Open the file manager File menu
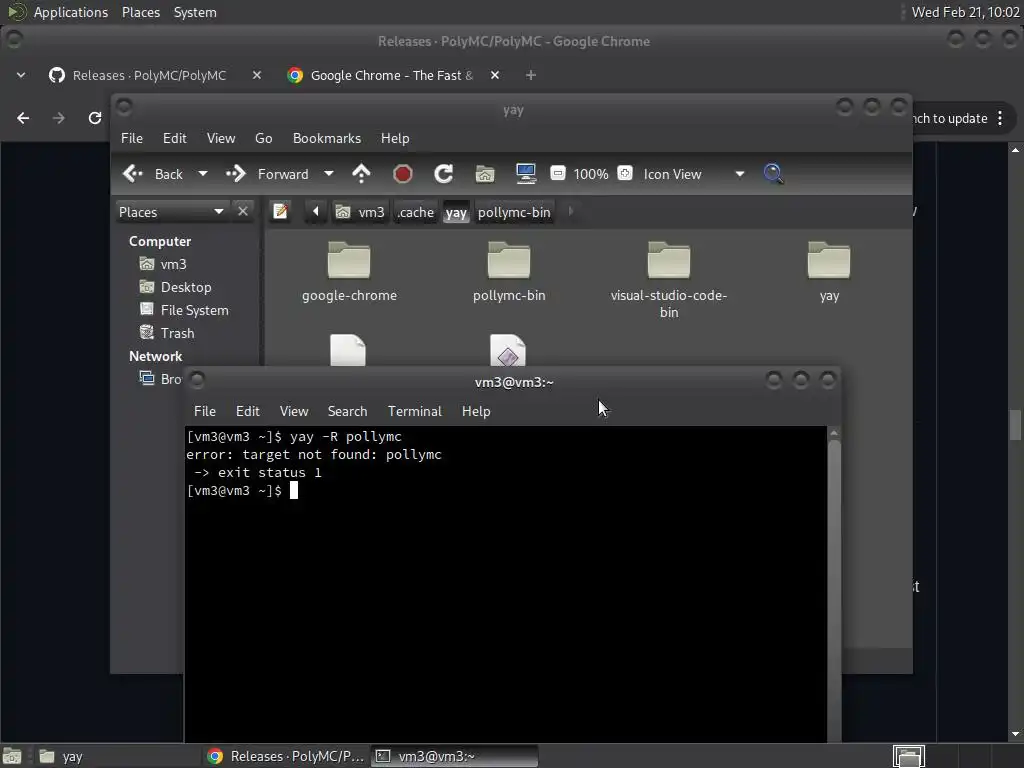This screenshot has height=768, width=1024. coord(131,138)
